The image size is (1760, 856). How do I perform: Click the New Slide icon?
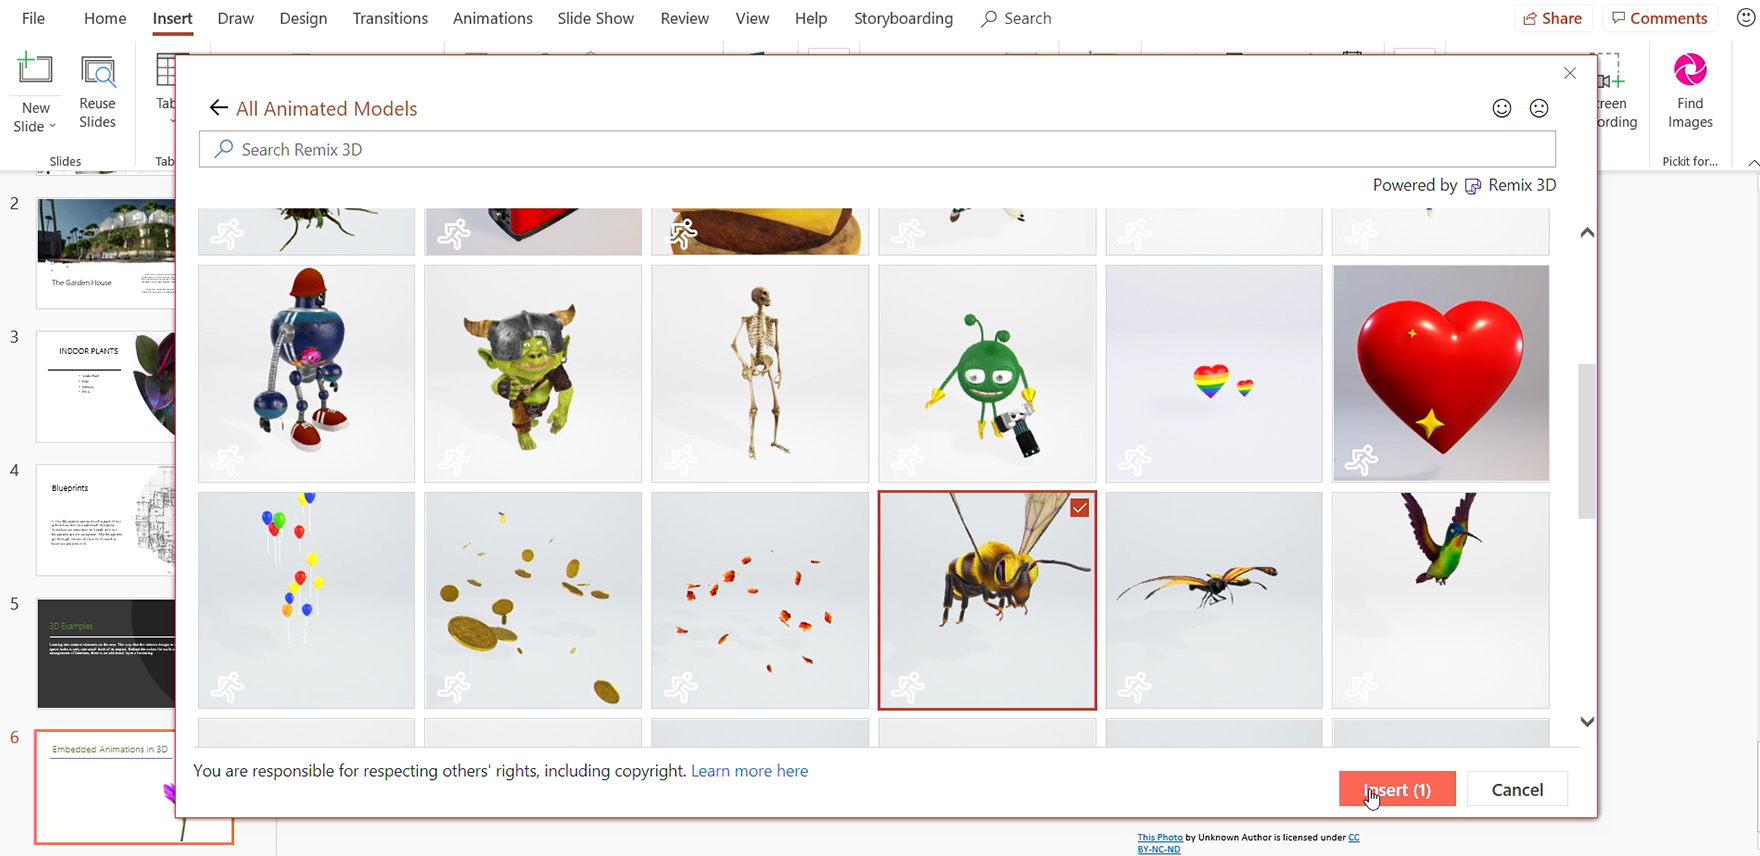pos(35,70)
